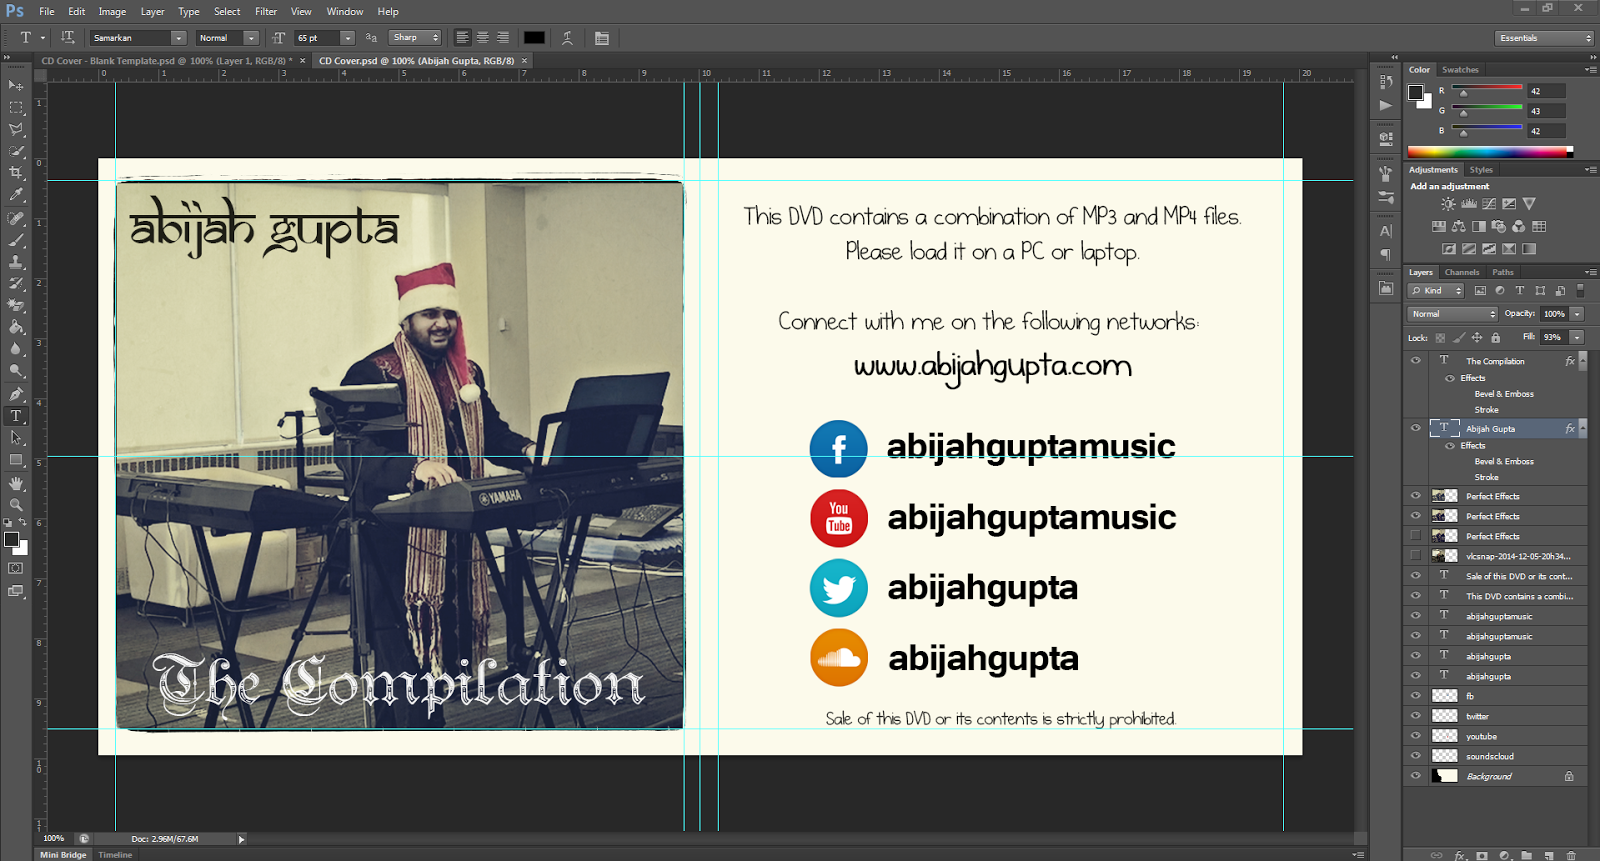Add a Brightness/Contrast adjustment
The width and height of the screenshot is (1600, 861).
(x=1448, y=204)
